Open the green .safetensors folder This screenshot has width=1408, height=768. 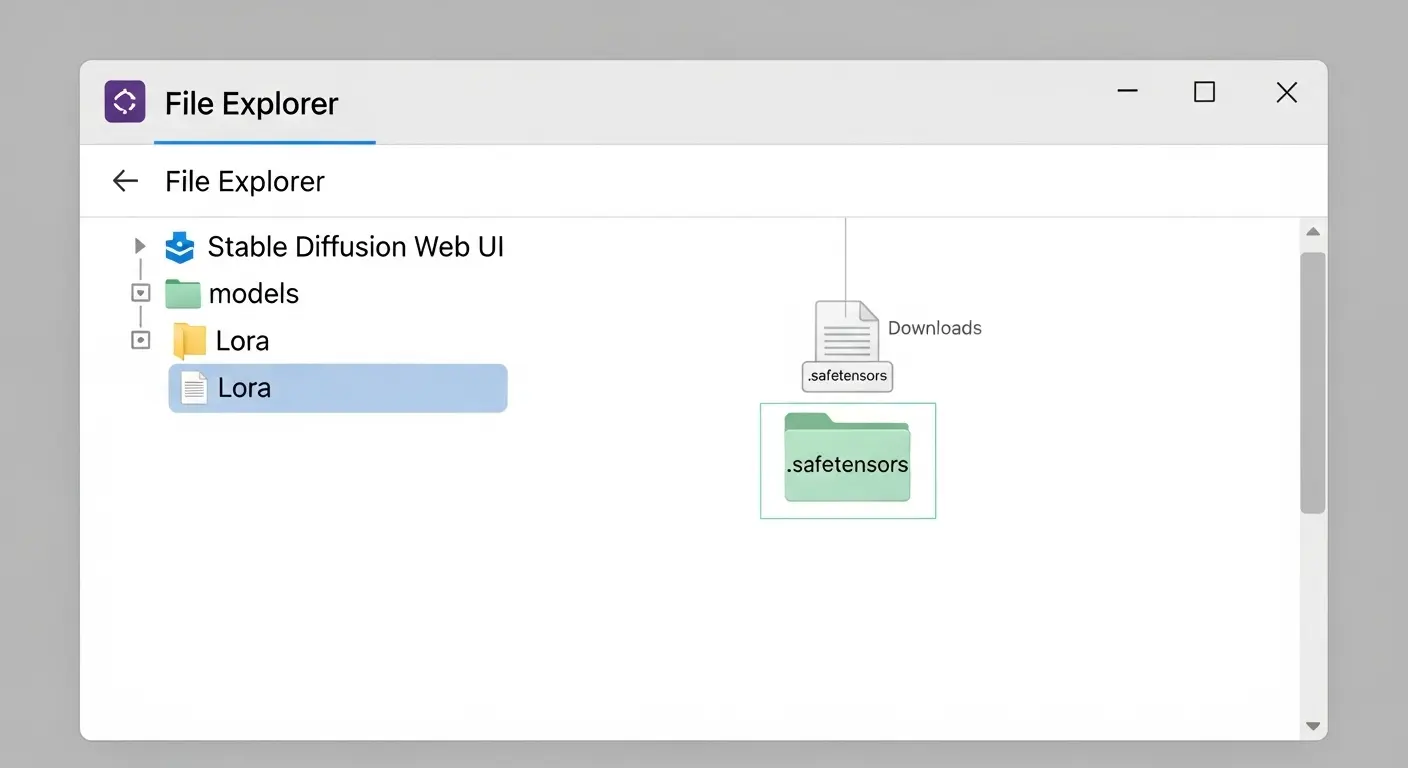pyautogui.click(x=847, y=459)
